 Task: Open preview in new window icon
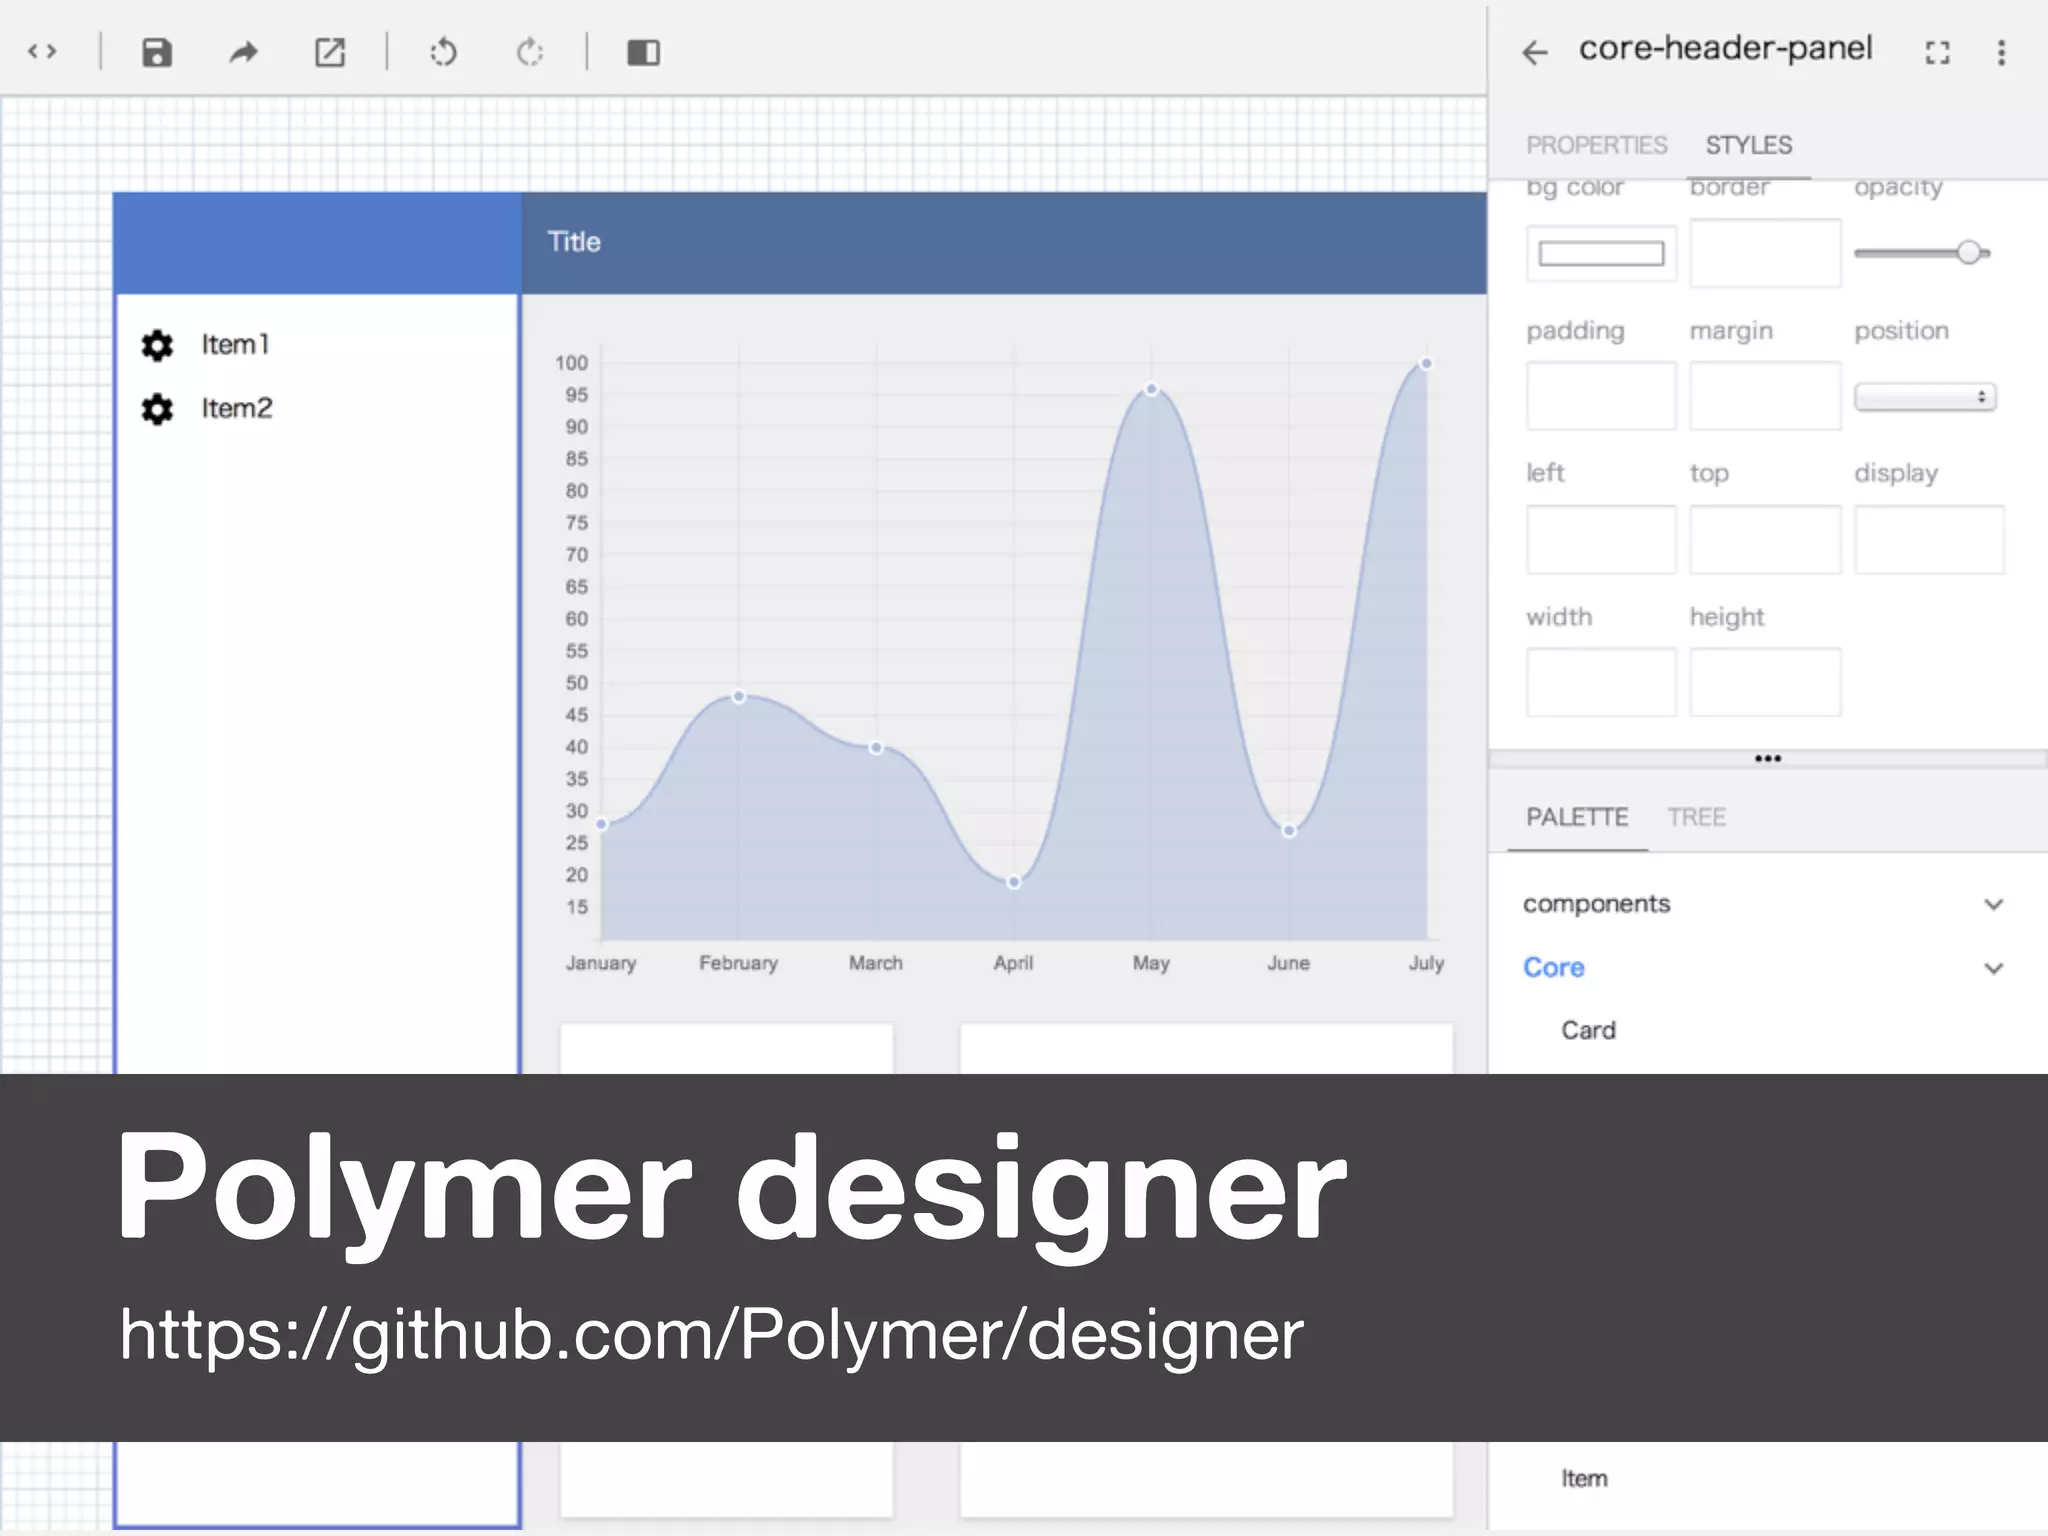click(330, 52)
